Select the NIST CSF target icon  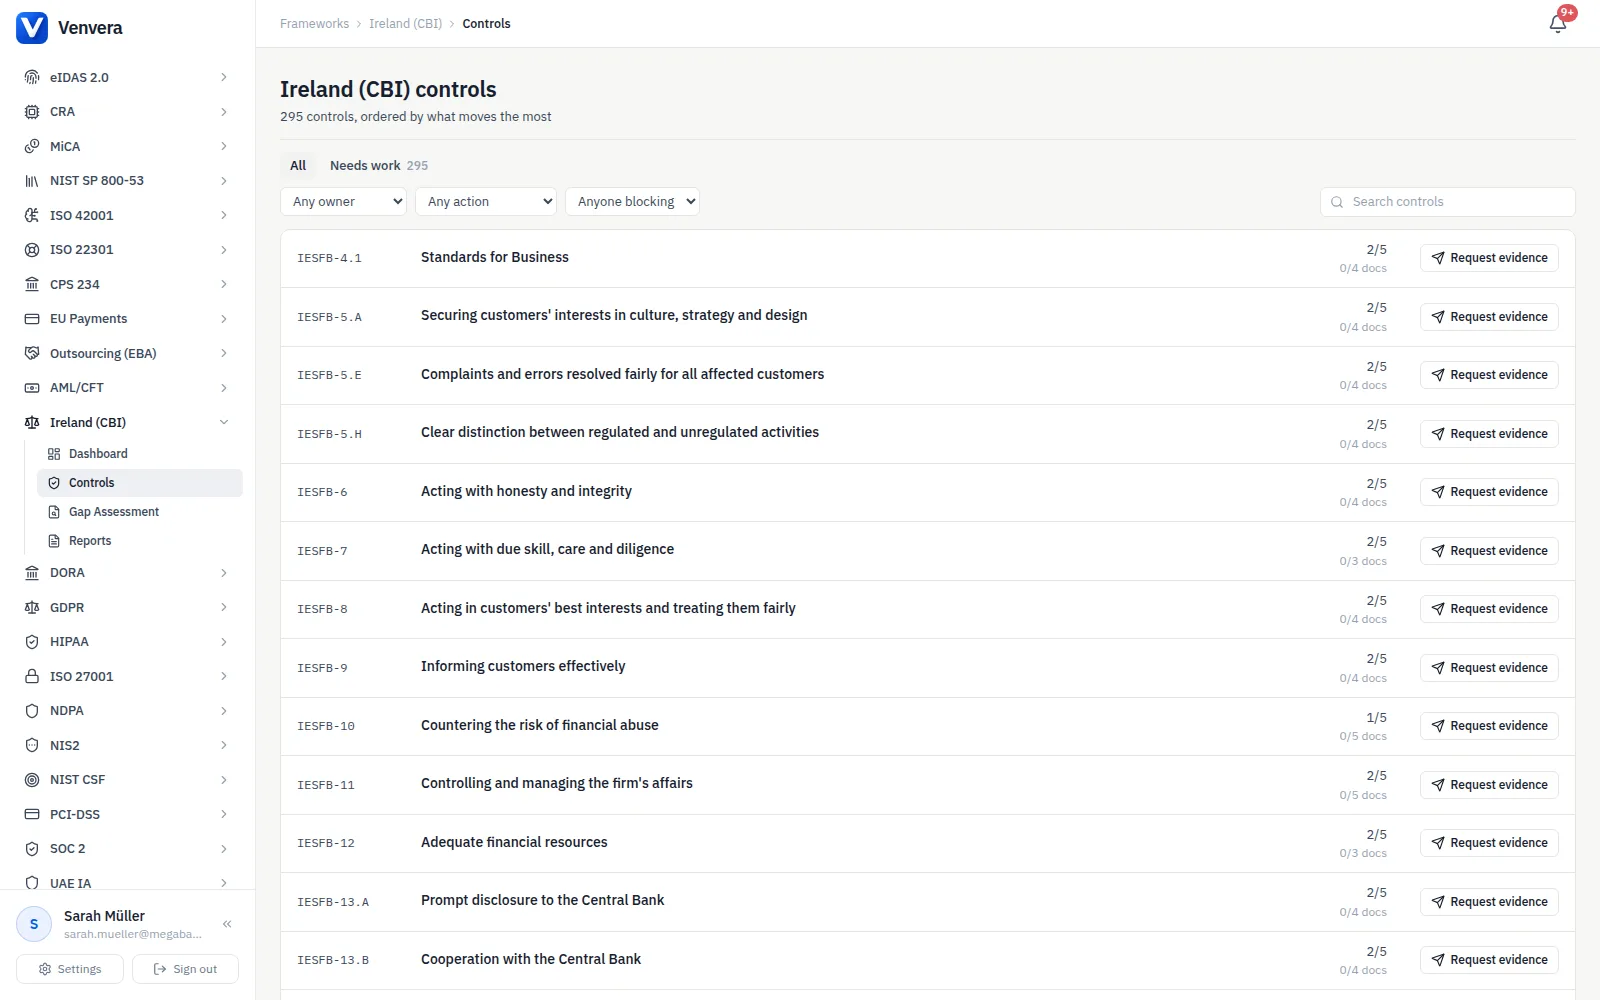pyautogui.click(x=32, y=780)
